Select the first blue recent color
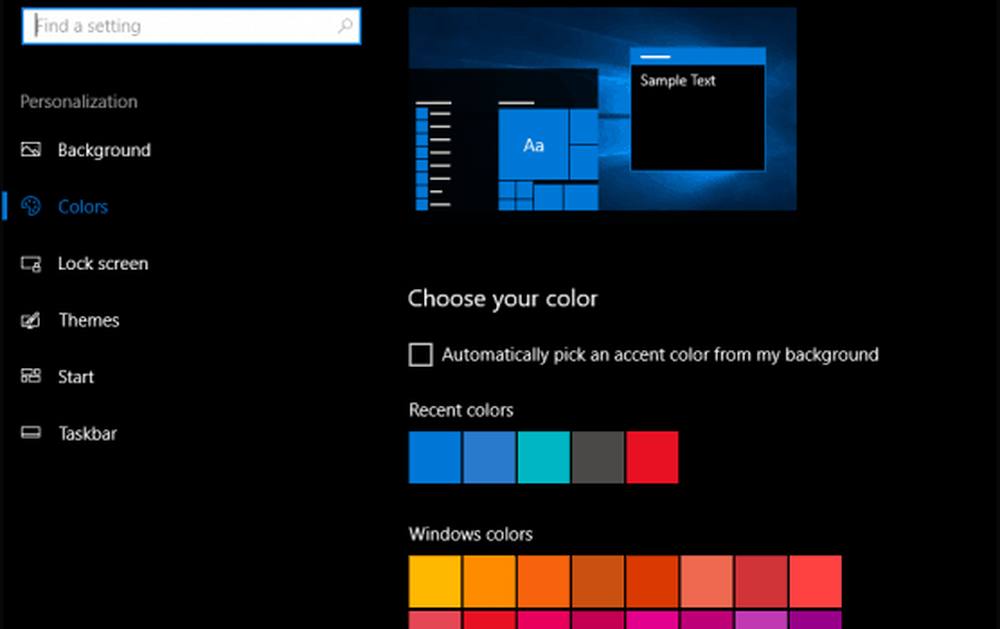 (x=435, y=458)
